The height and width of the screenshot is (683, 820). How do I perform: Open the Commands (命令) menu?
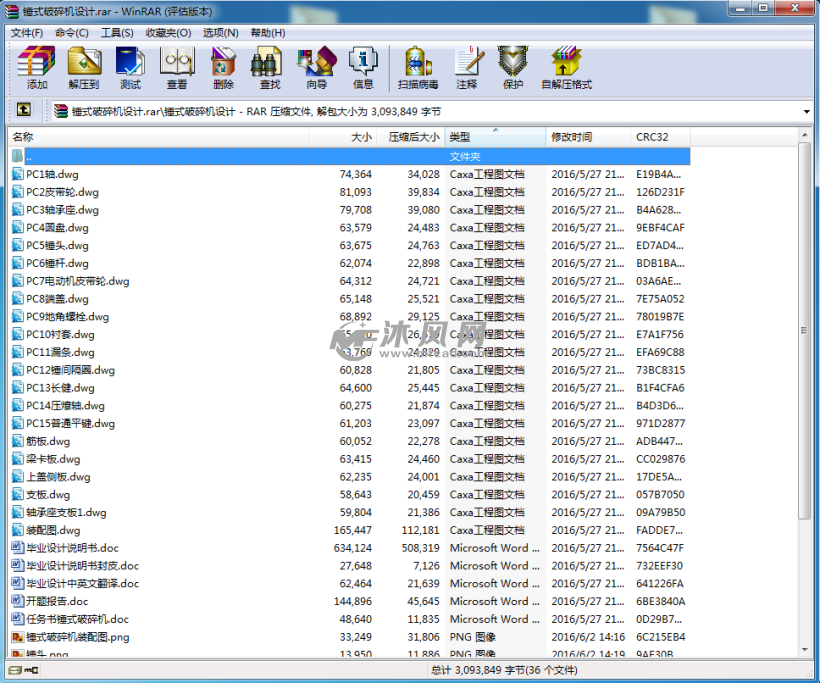[72, 33]
